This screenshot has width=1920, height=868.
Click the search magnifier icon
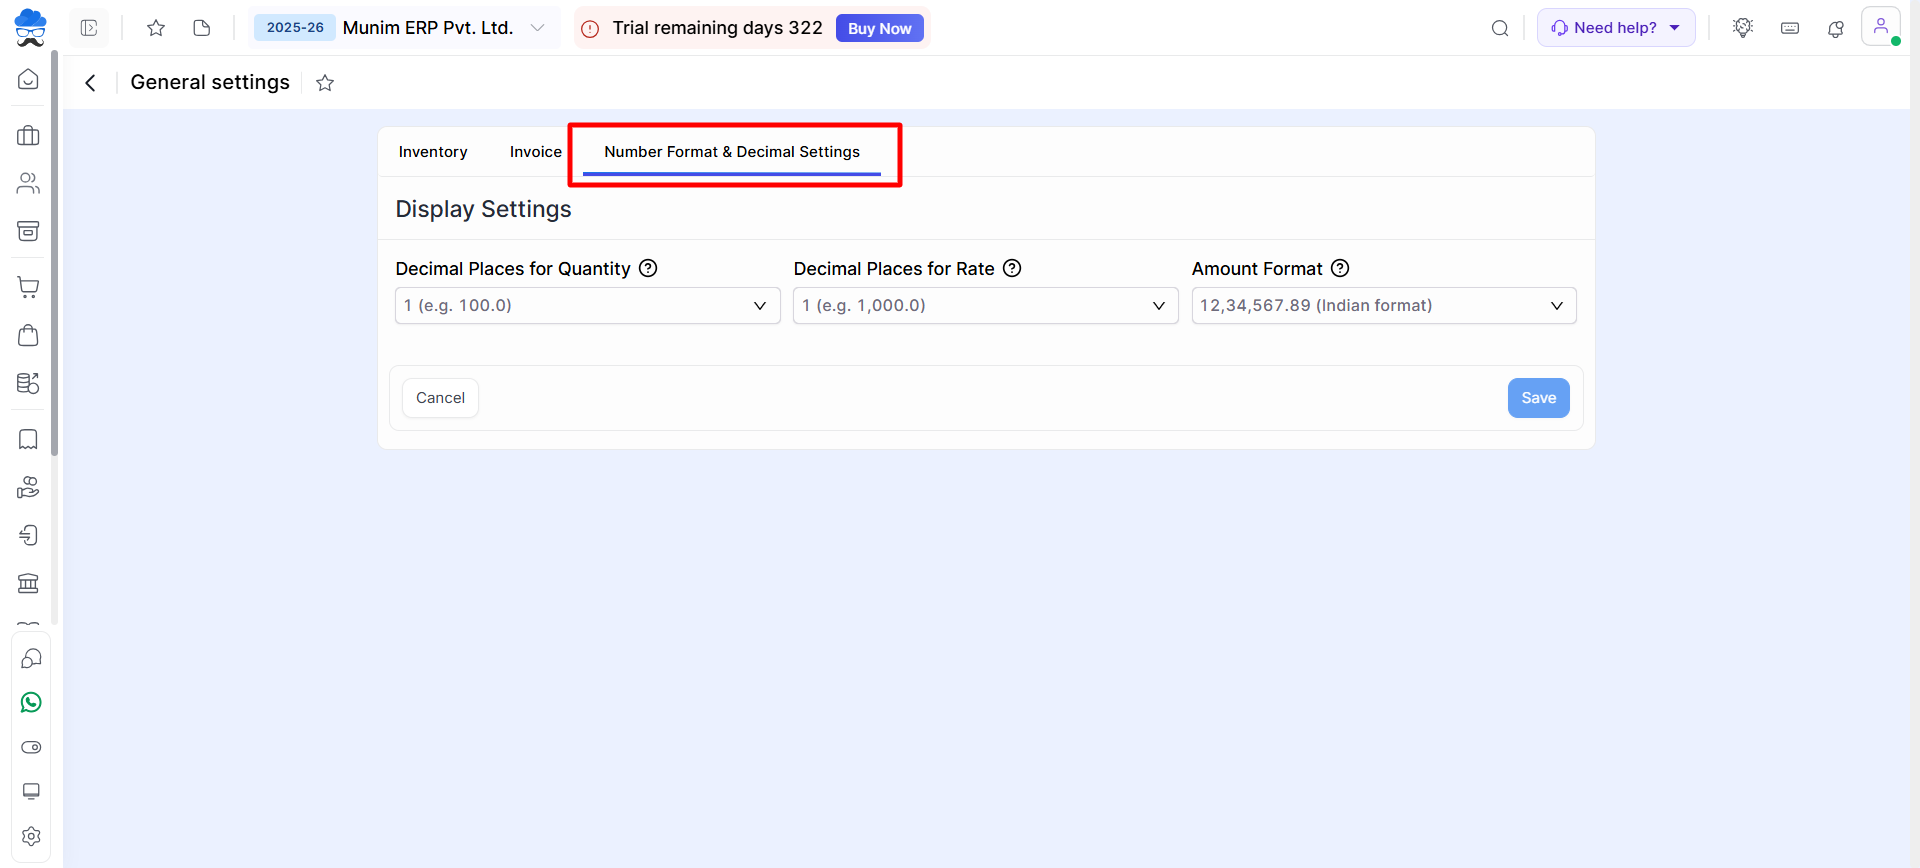coord(1500,29)
